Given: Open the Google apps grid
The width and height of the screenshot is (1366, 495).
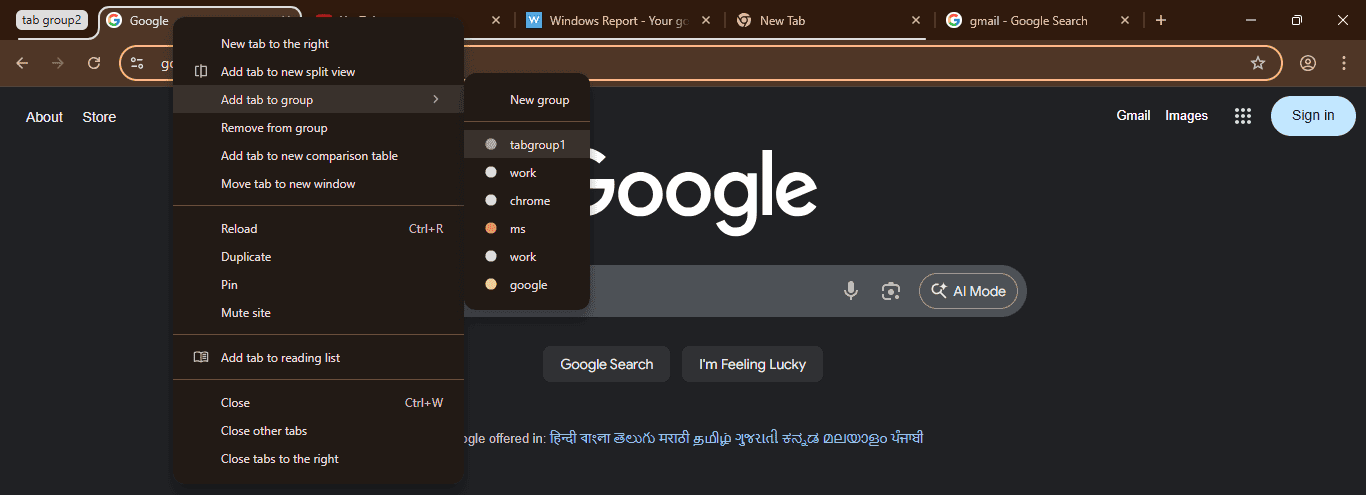Looking at the screenshot, I should (1243, 116).
